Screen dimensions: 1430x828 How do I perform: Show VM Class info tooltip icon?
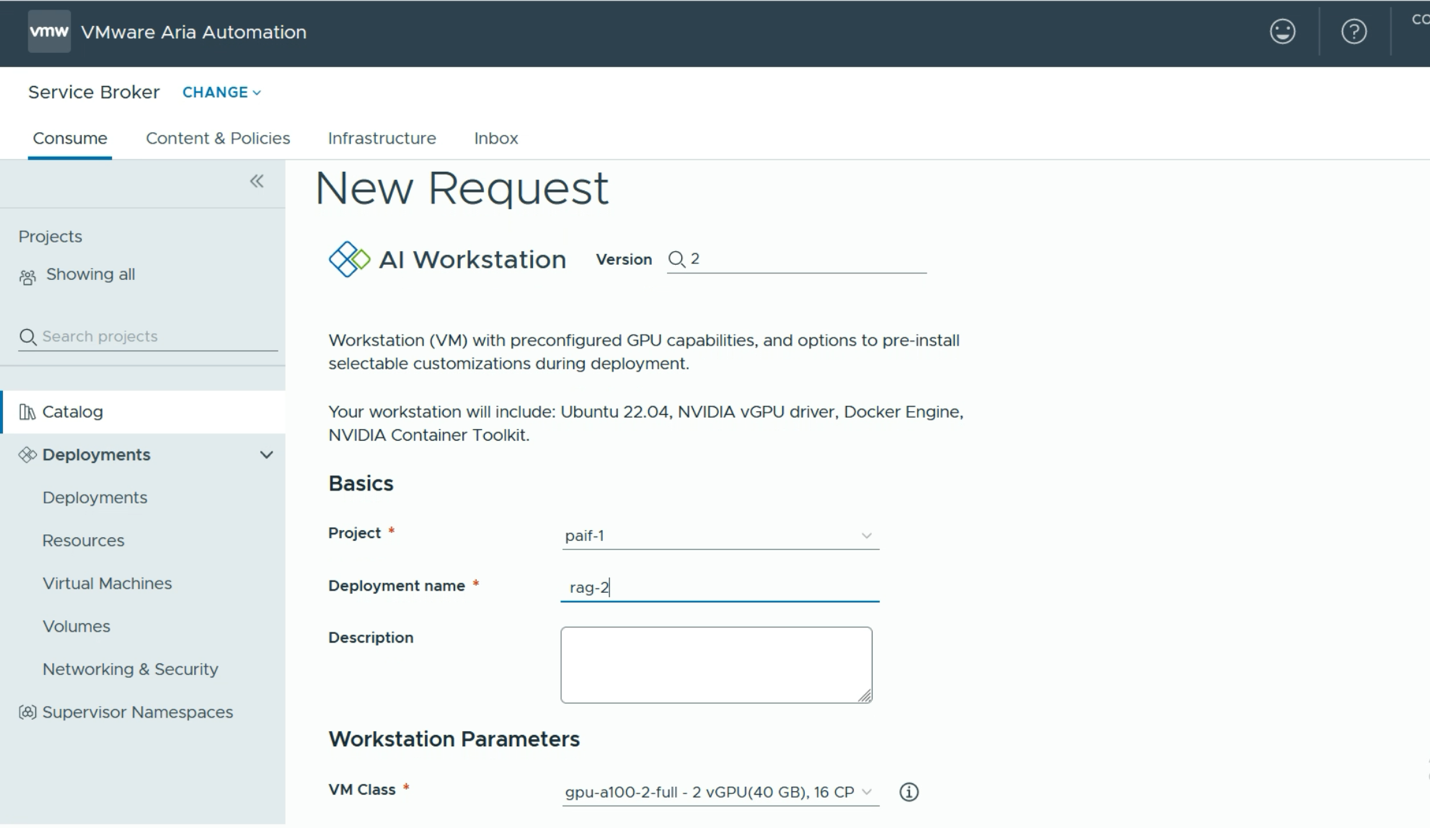pos(908,792)
